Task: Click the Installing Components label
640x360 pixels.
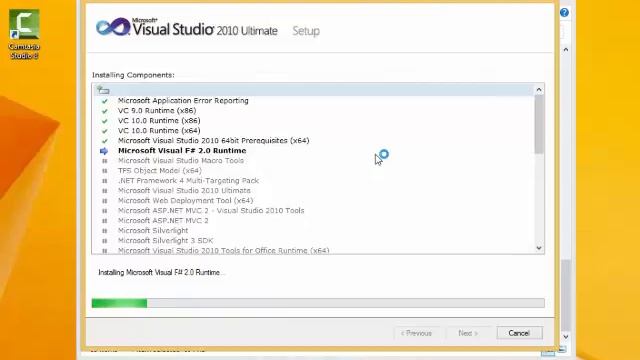Action: pyautogui.click(x=133, y=75)
